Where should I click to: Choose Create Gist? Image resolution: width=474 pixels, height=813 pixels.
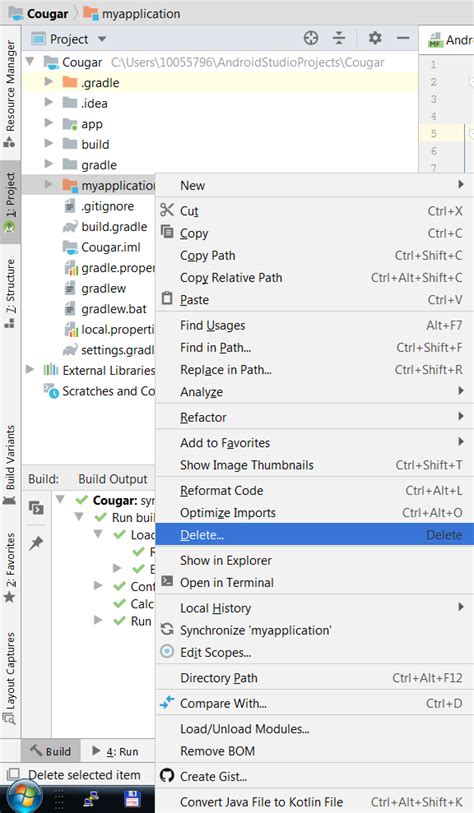point(315,777)
